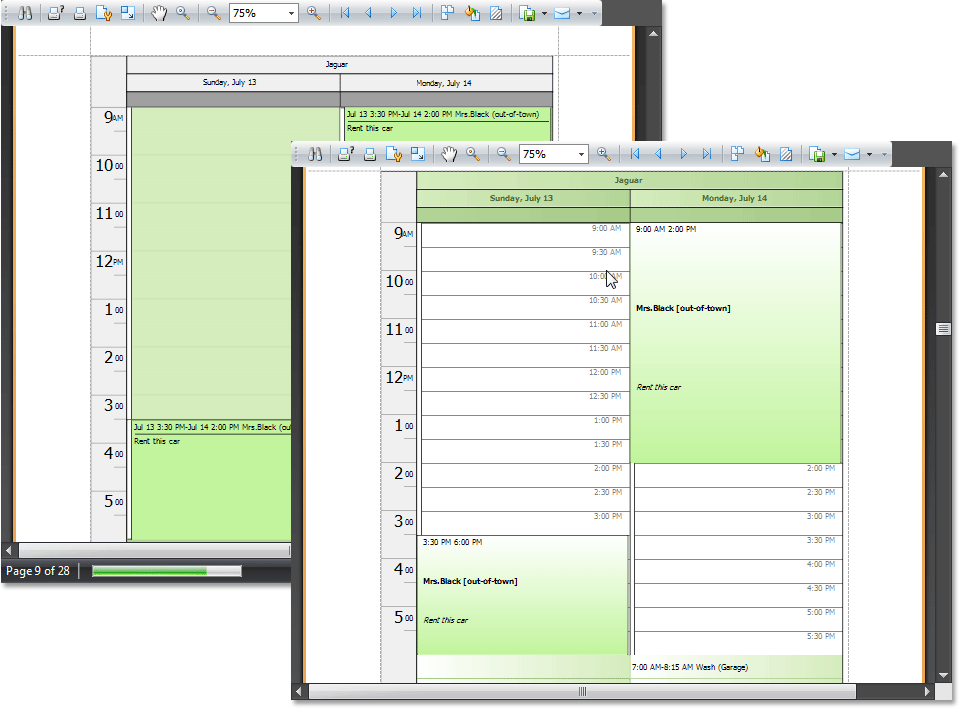The image size is (960, 709).
Task: Click '3:30 PM 6:00 PM' appointment in front window
Action: coord(523,595)
